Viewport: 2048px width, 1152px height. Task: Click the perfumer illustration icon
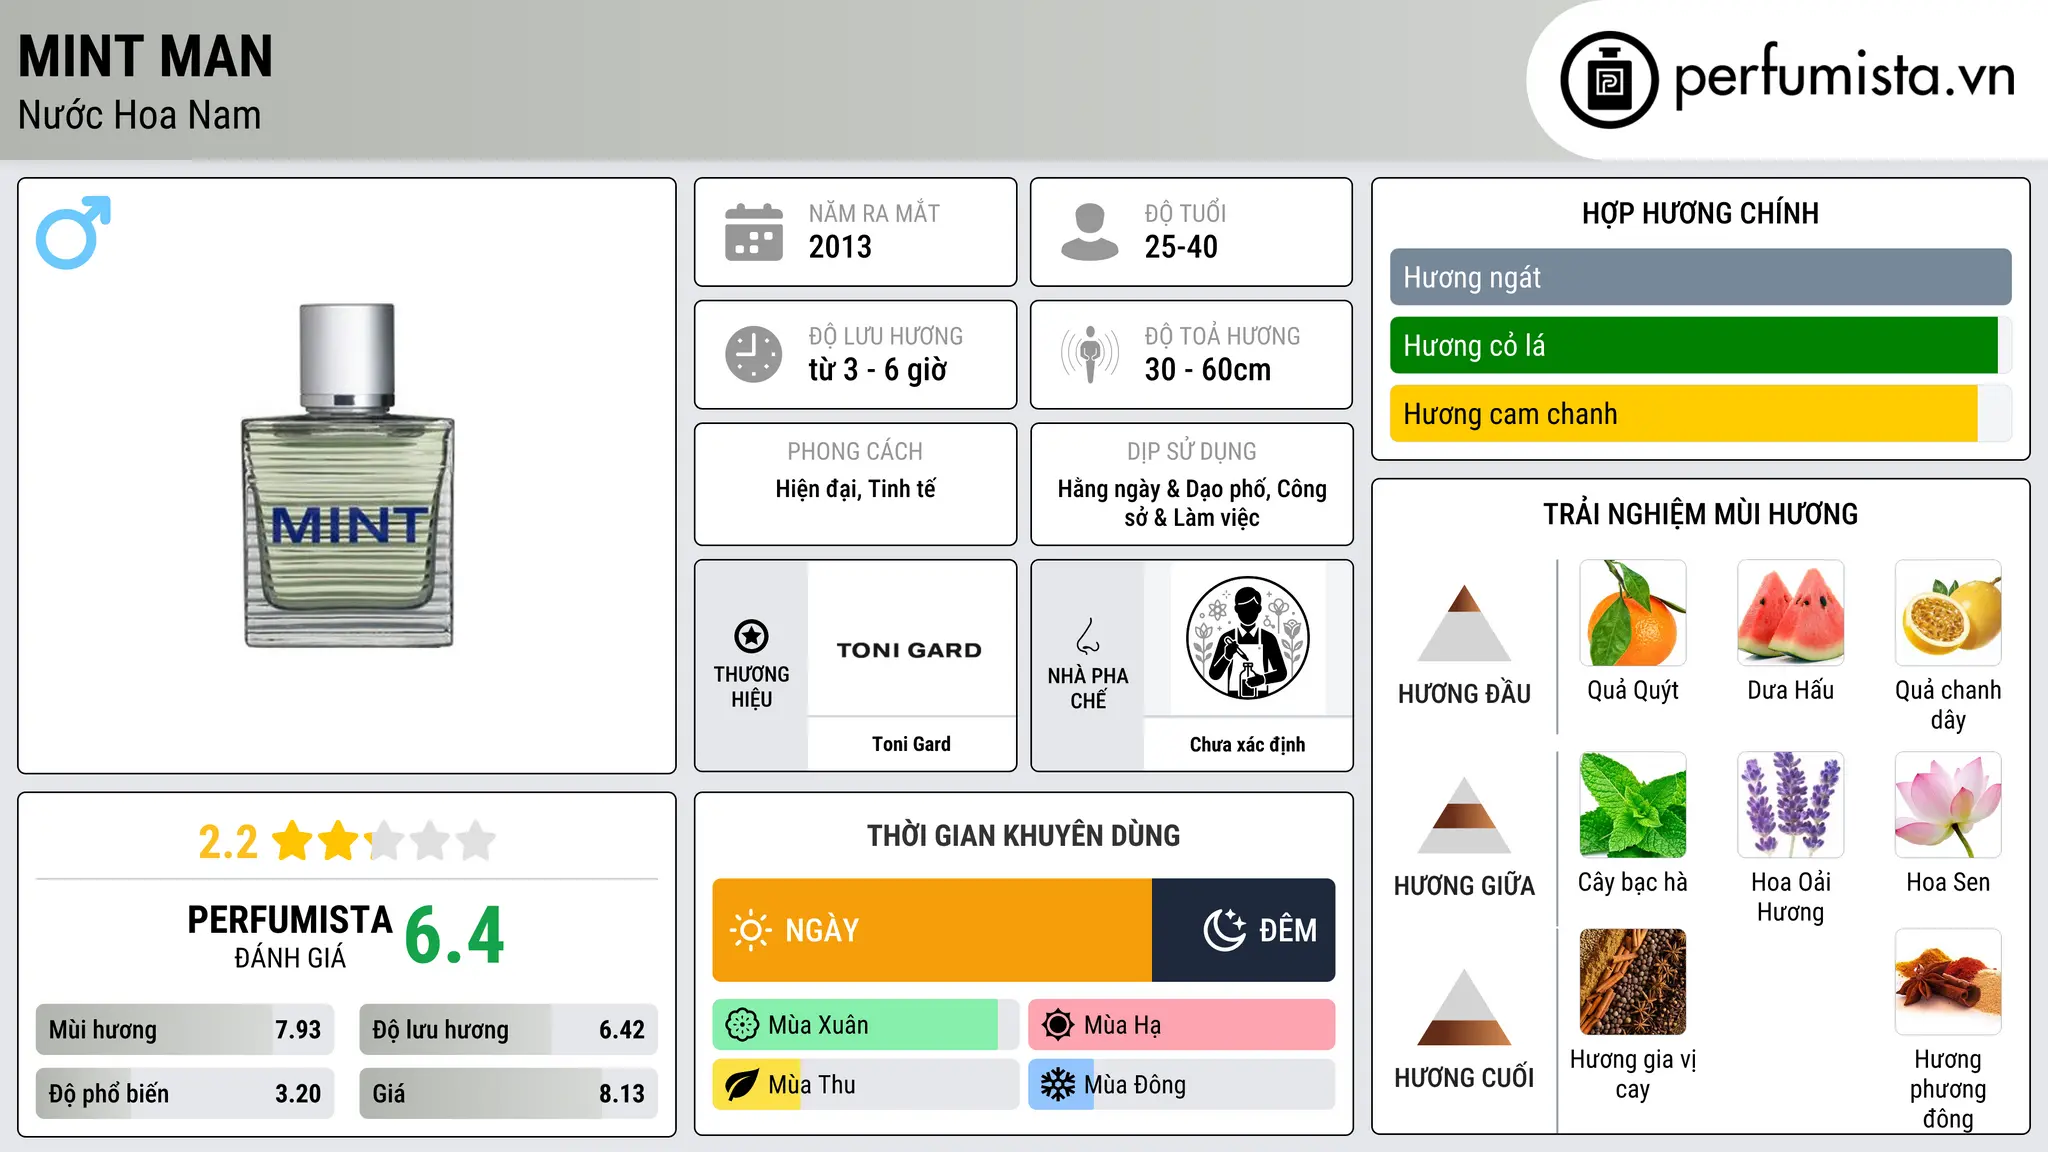[x=1247, y=638]
